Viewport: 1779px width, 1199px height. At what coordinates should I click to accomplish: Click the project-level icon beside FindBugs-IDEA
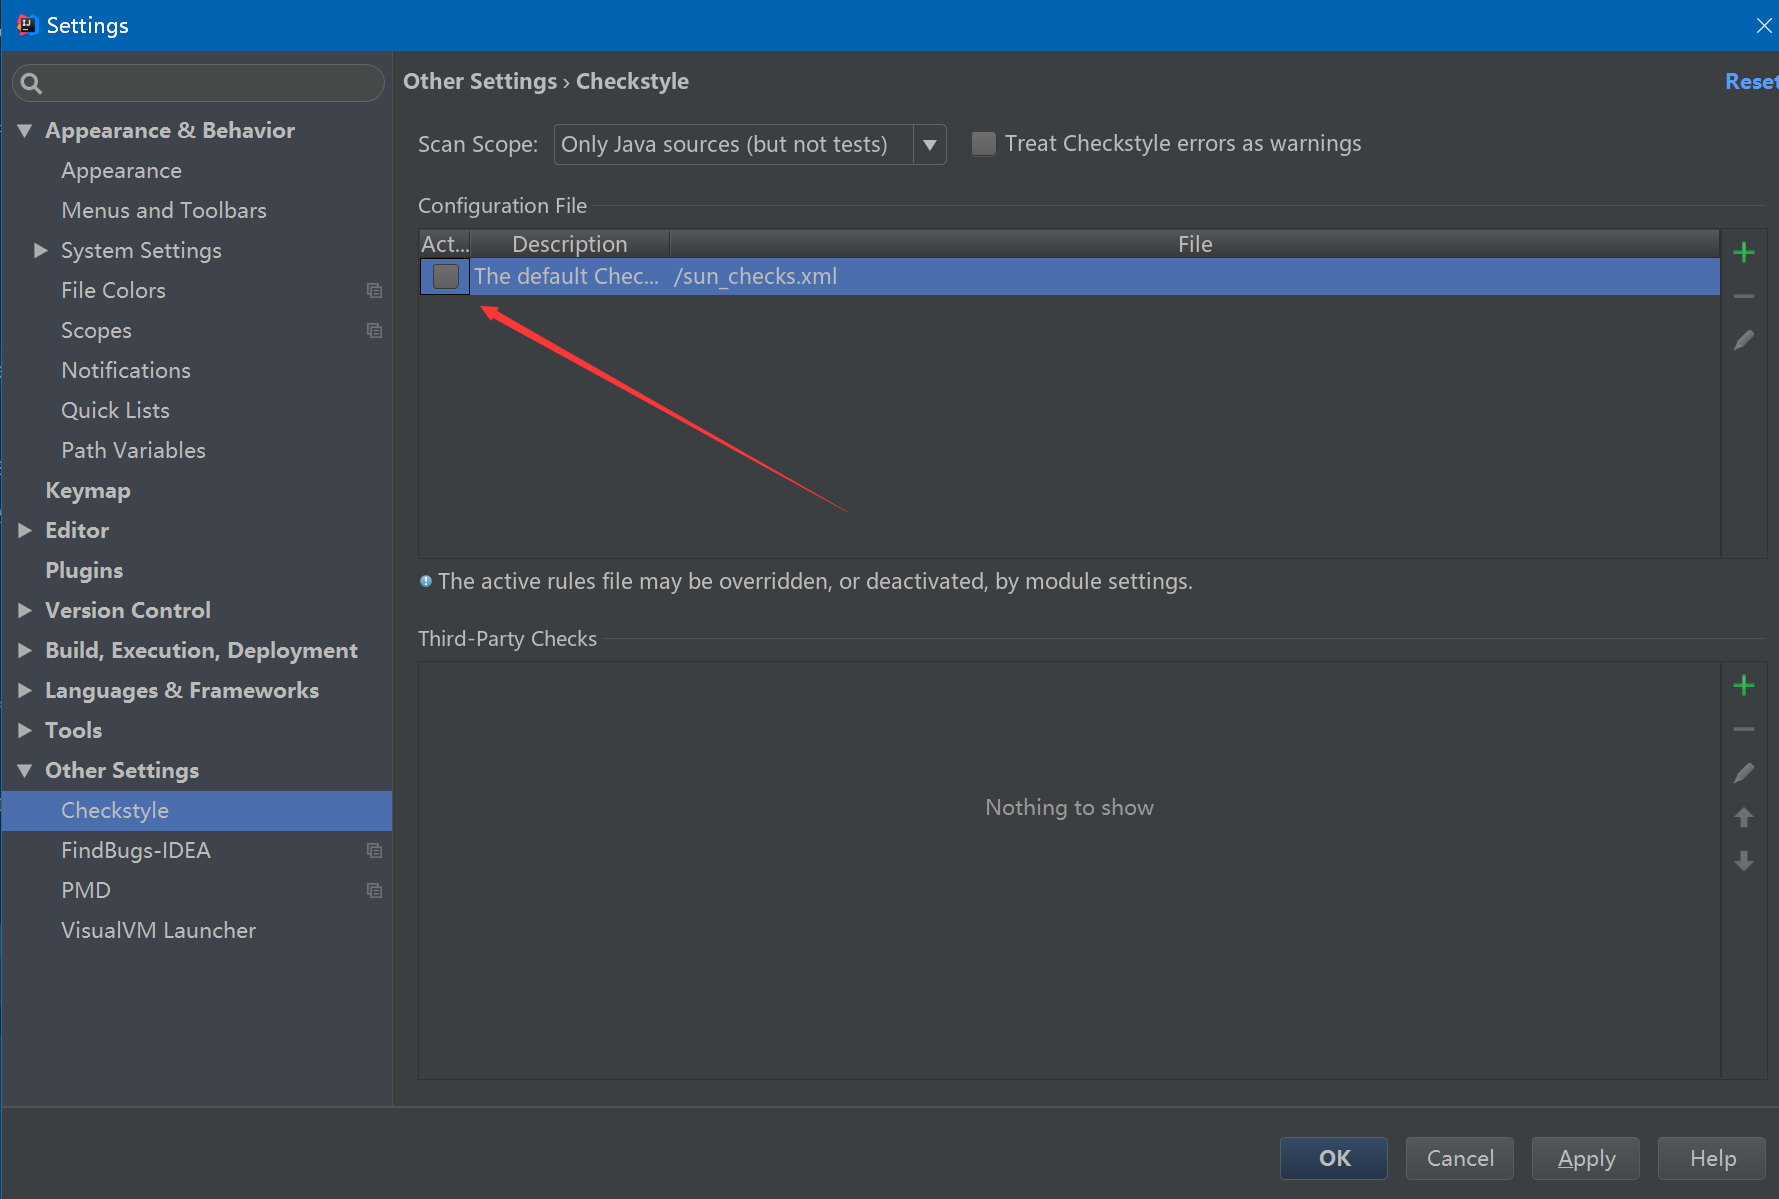coord(374,850)
